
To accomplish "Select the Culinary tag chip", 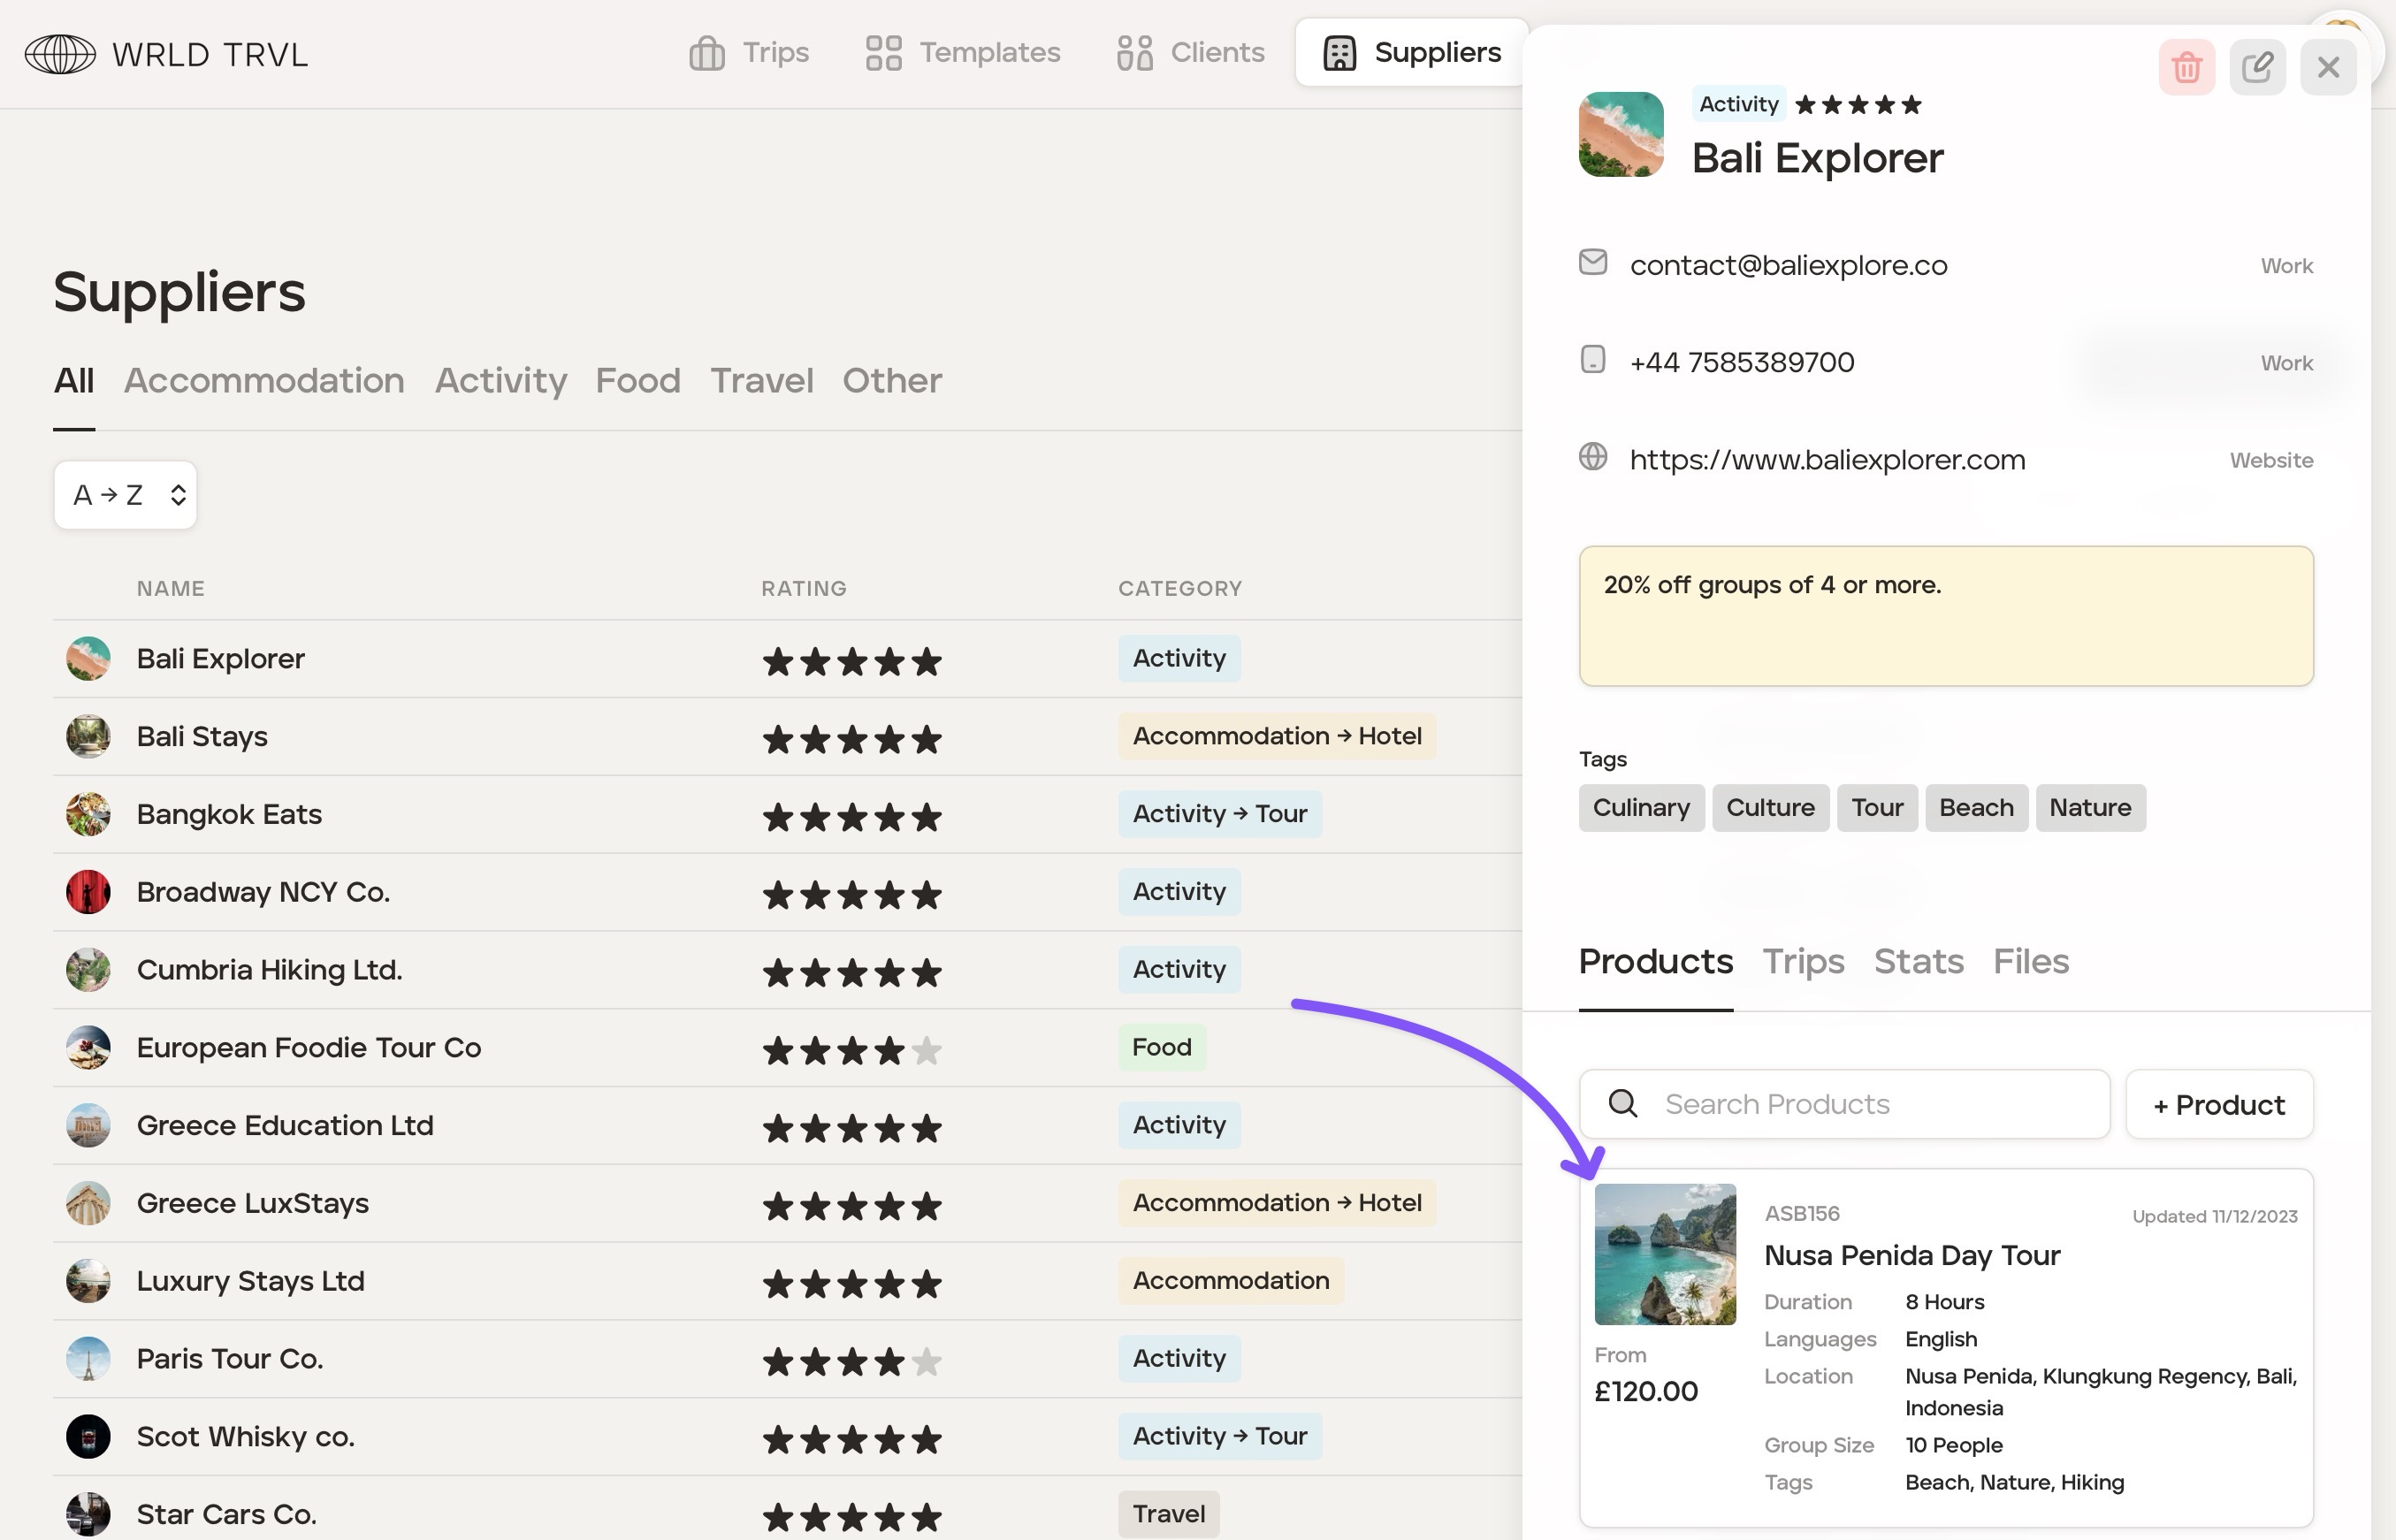I will [1641, 808].
